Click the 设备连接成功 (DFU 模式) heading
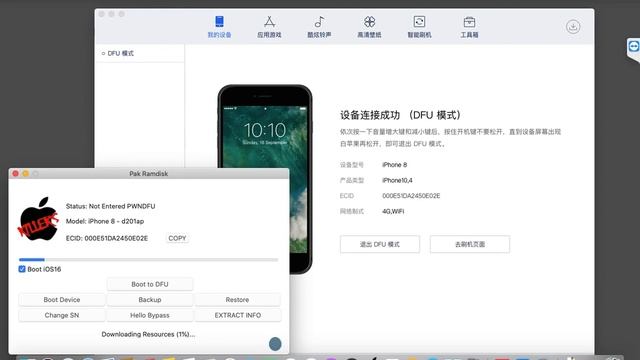This screenshot has width=640, height=360. pyautogui.click(x=400, y=115)
